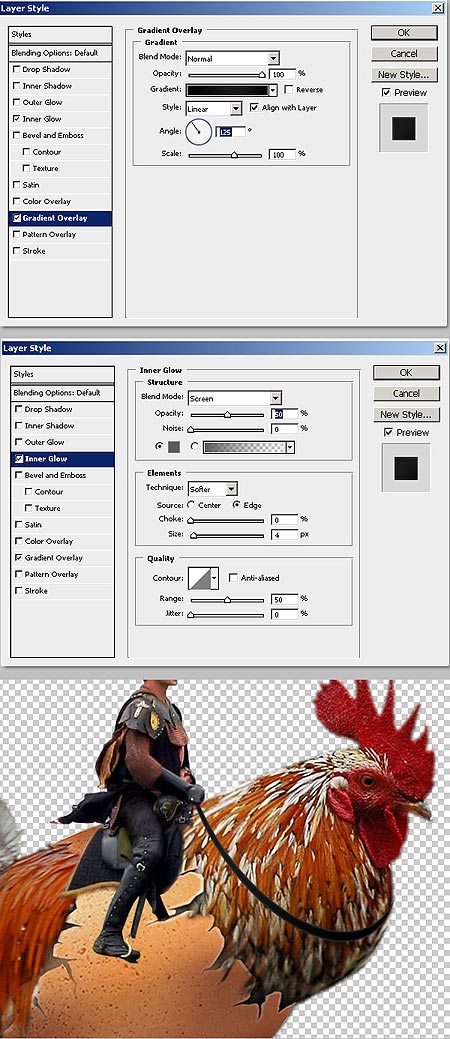This screenshot has width=450, height=1039.
Task: Click the Inner Glow opacity slider
Action: 227,415
